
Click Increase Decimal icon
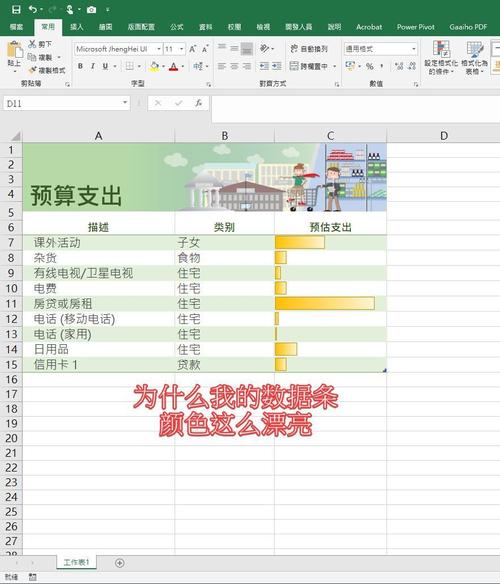399,66
